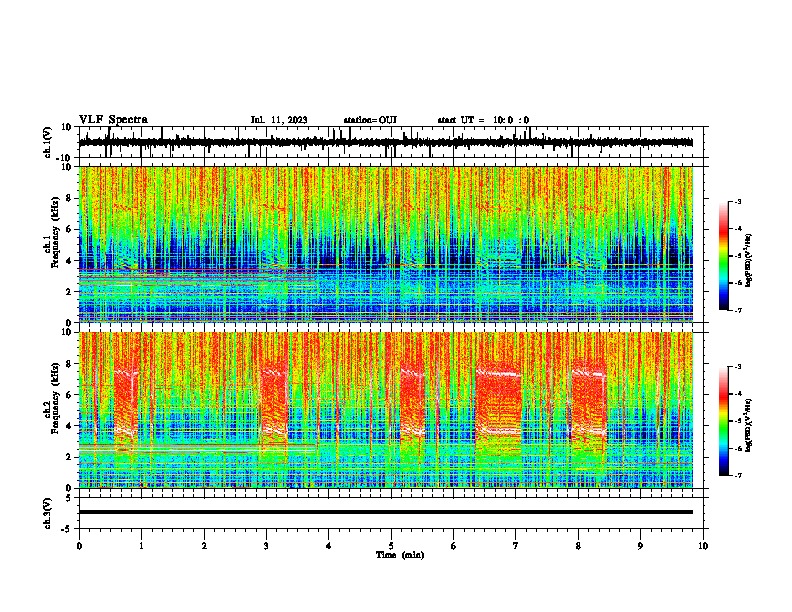Click the "-7" value on ch.2 colorbar

coord(737,475)
